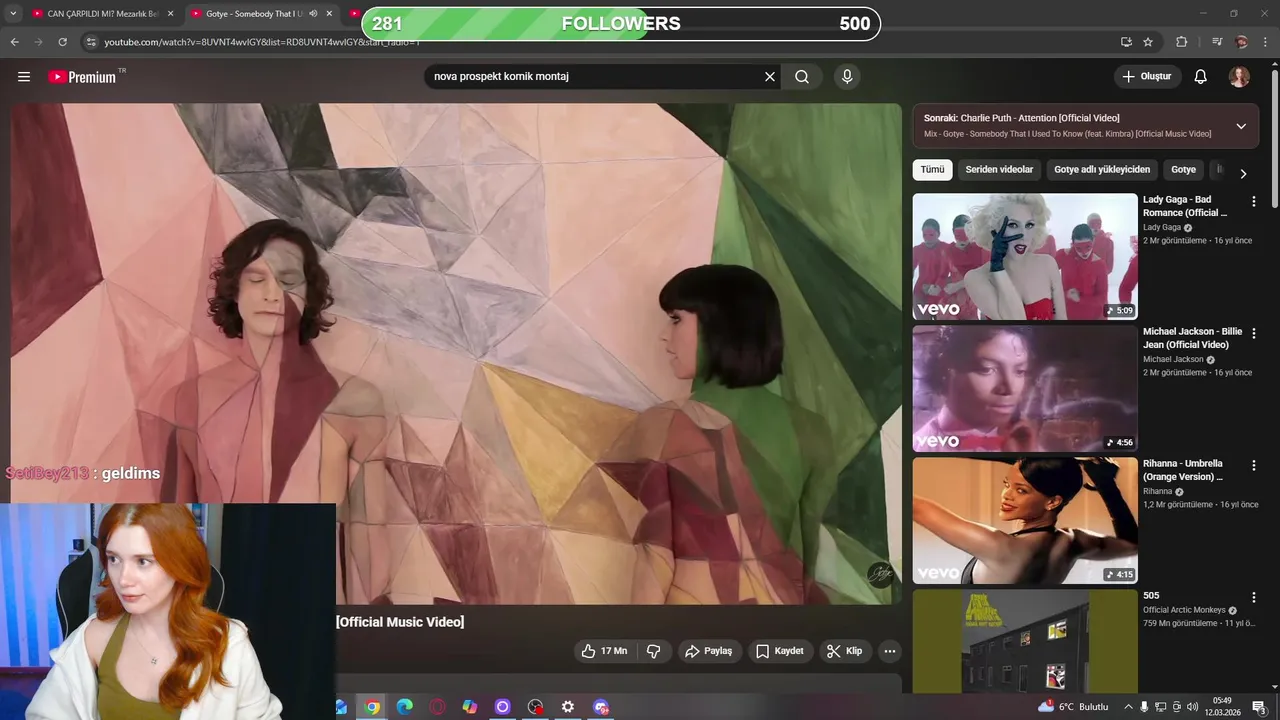Image resolution: width=1280 pixels, height=720 pixels.
Task: Open Lady Gaga channel link
Action: 1162,228
